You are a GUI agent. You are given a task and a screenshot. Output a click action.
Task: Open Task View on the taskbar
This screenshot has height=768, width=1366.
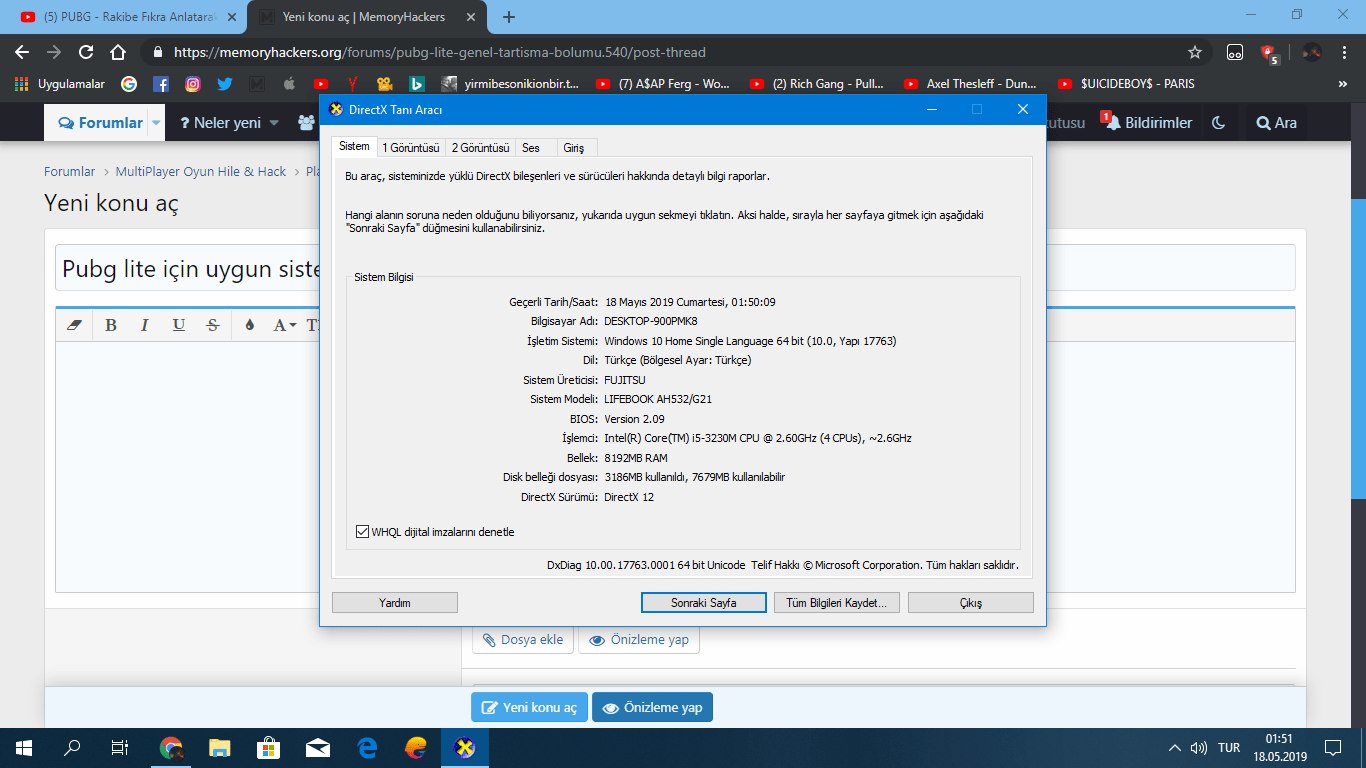(x=119, y=748)
